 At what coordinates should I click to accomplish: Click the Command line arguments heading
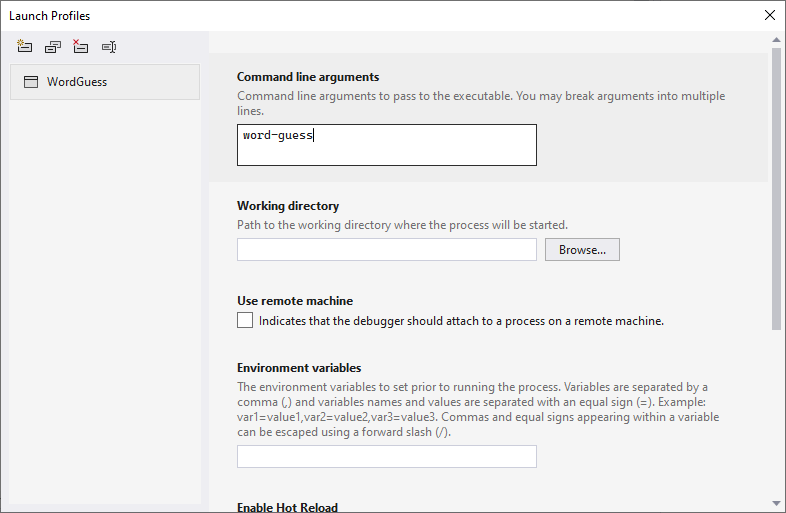click(308, 77)
